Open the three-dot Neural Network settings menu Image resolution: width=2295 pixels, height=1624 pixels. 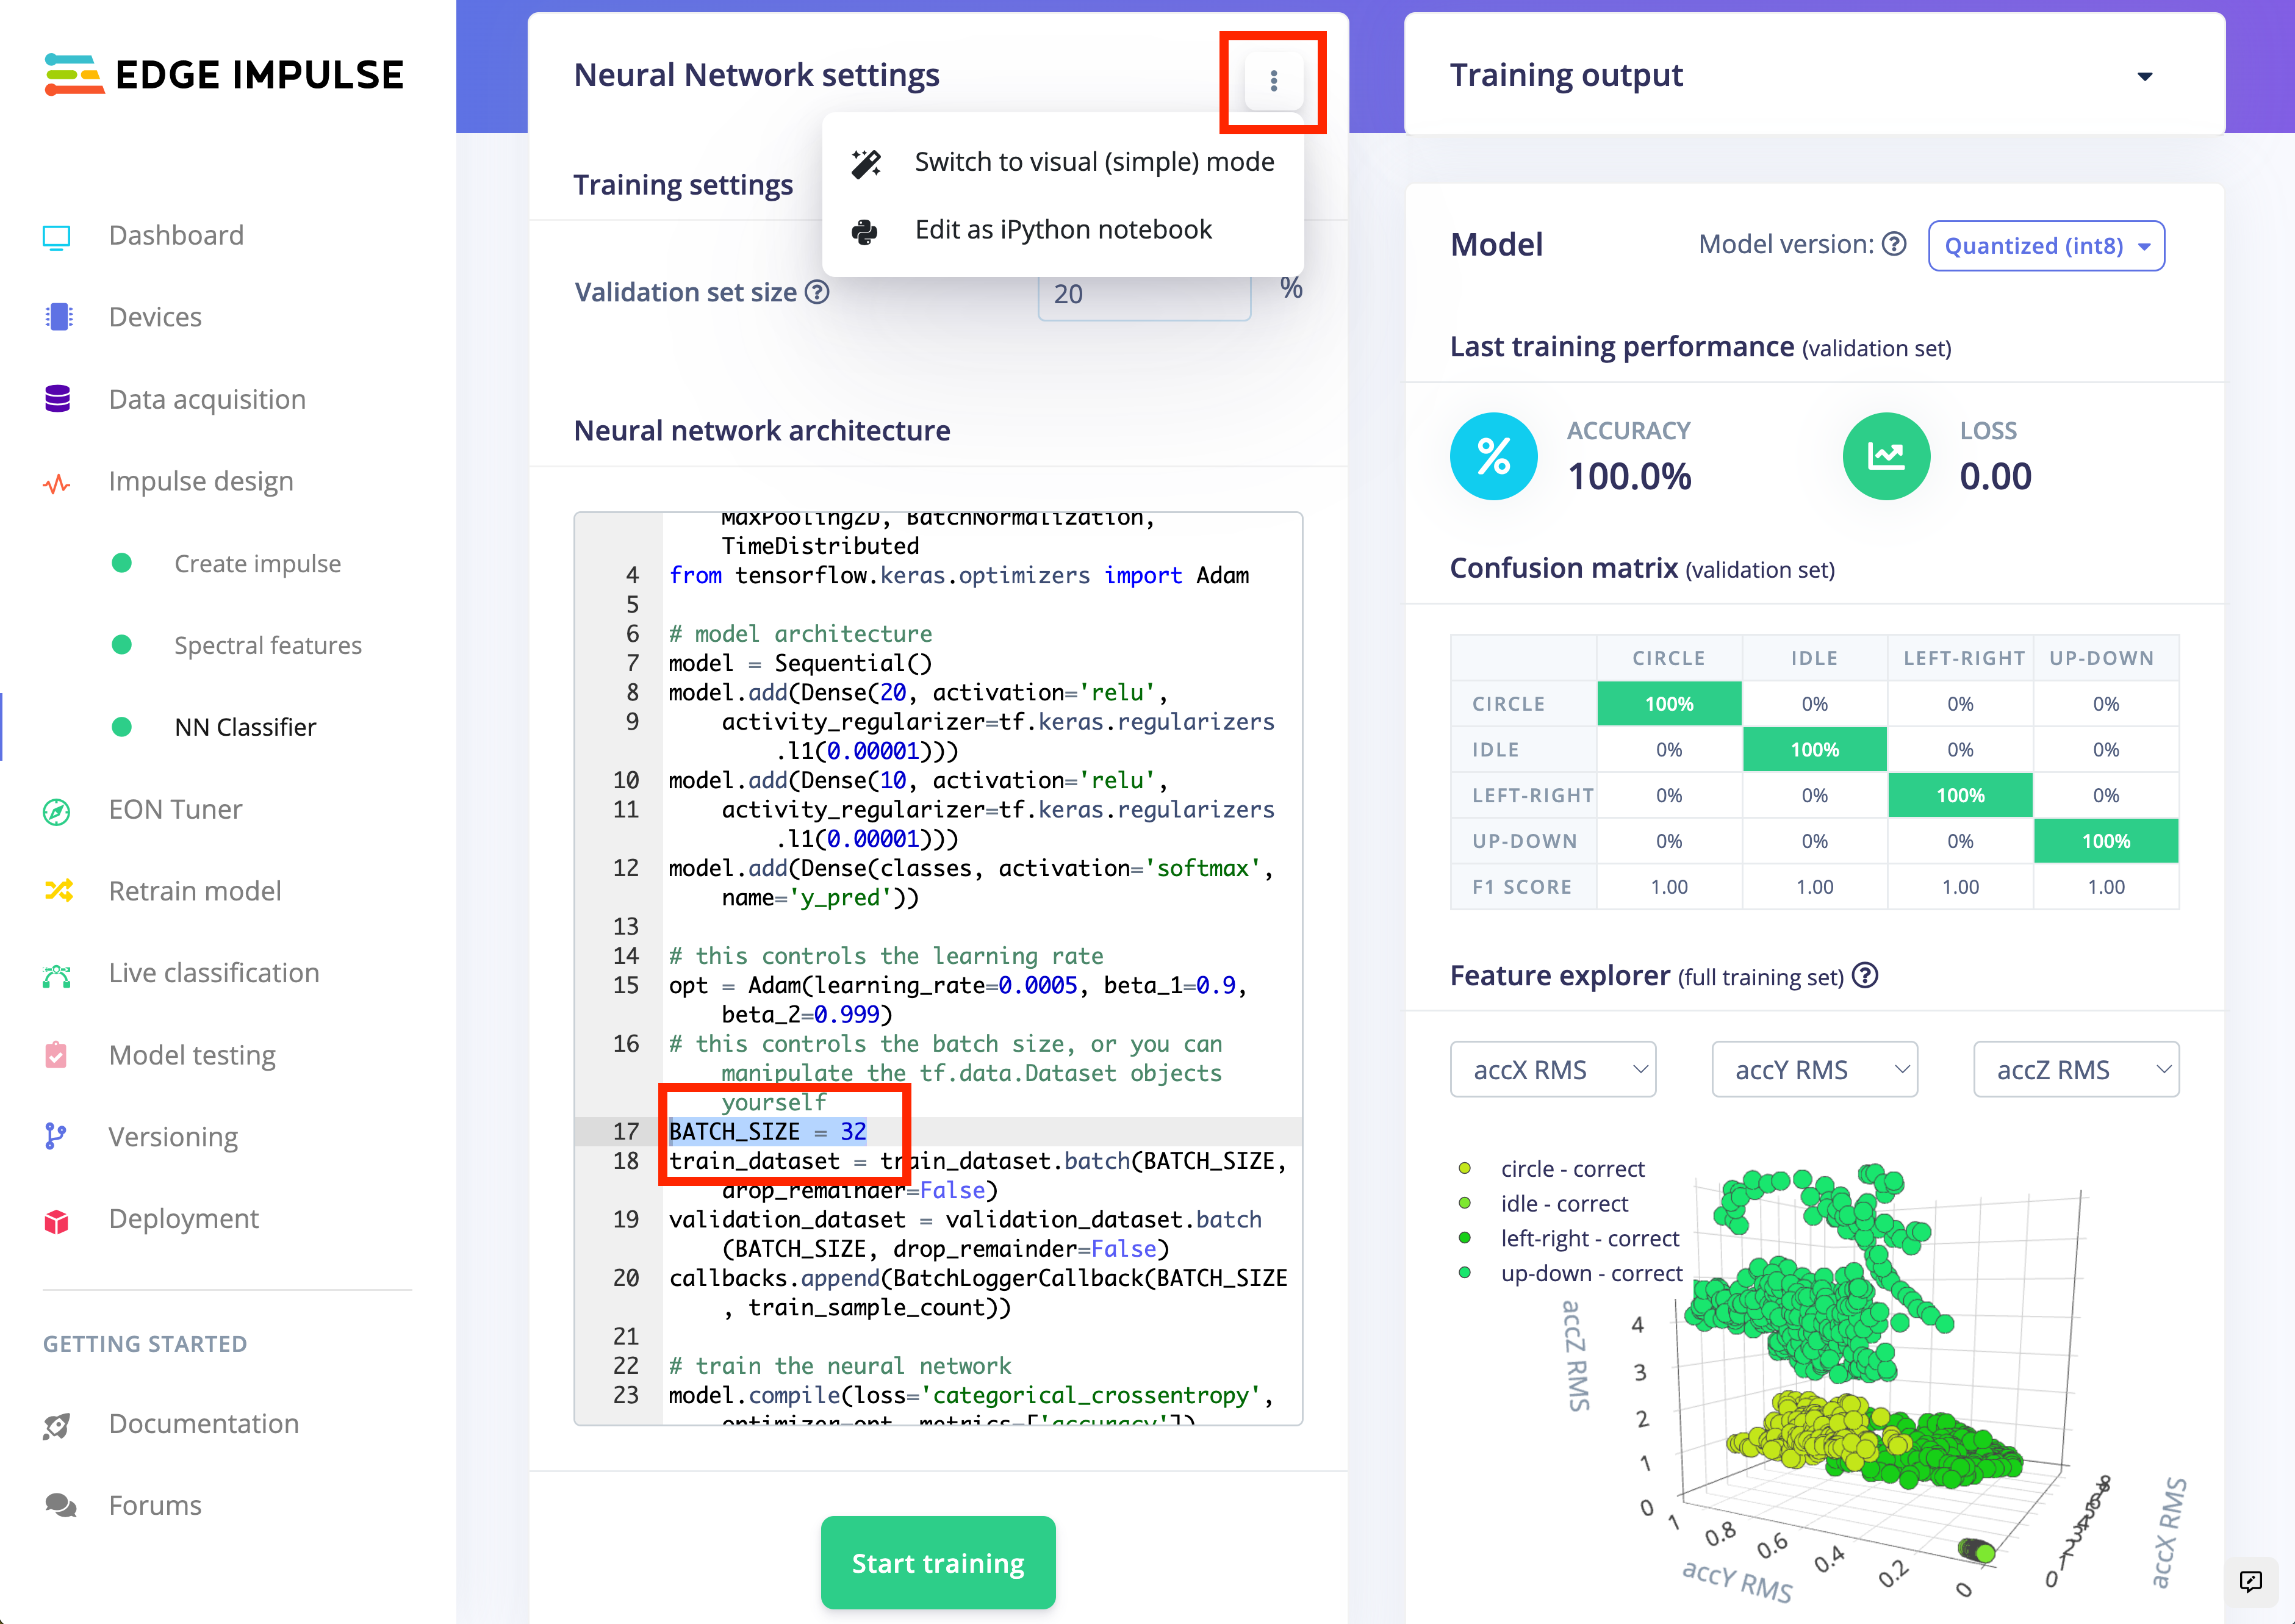coord(1273,81)
